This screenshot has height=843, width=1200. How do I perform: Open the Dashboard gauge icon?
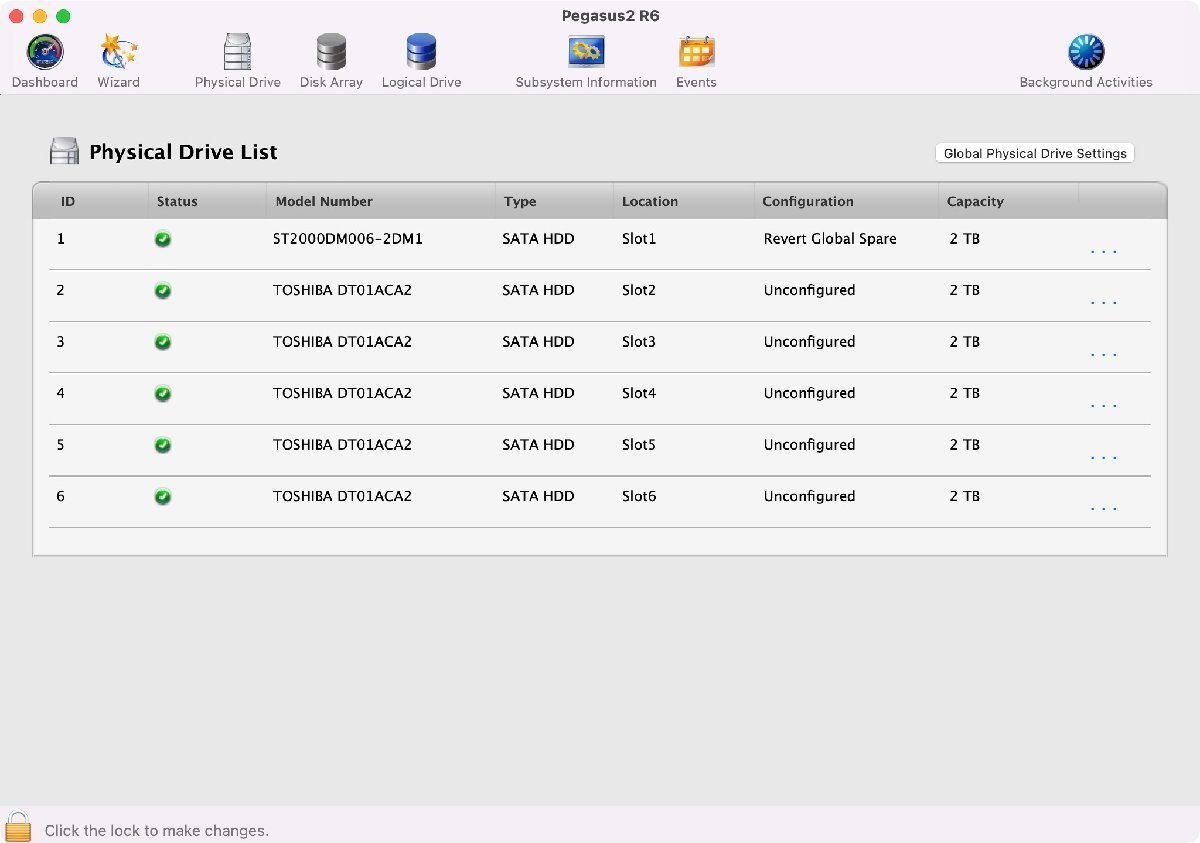pyautogui.click(x=44, y=52)
